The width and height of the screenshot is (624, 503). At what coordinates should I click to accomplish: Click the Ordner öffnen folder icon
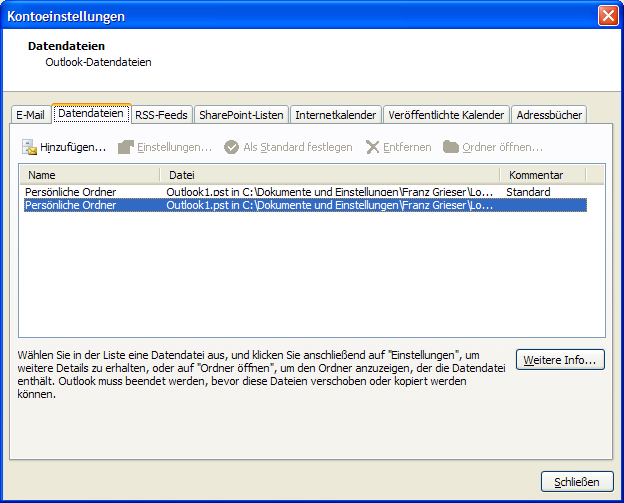pos(451,147)
